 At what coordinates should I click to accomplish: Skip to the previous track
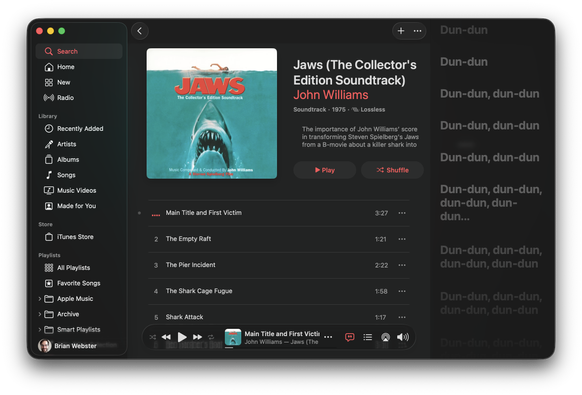(166, 337)
